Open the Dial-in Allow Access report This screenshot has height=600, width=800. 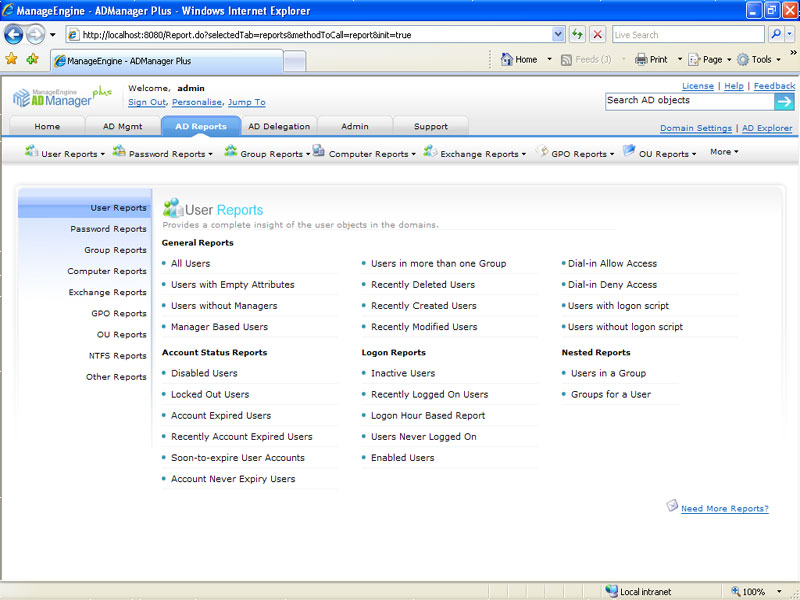pos(612,264)
